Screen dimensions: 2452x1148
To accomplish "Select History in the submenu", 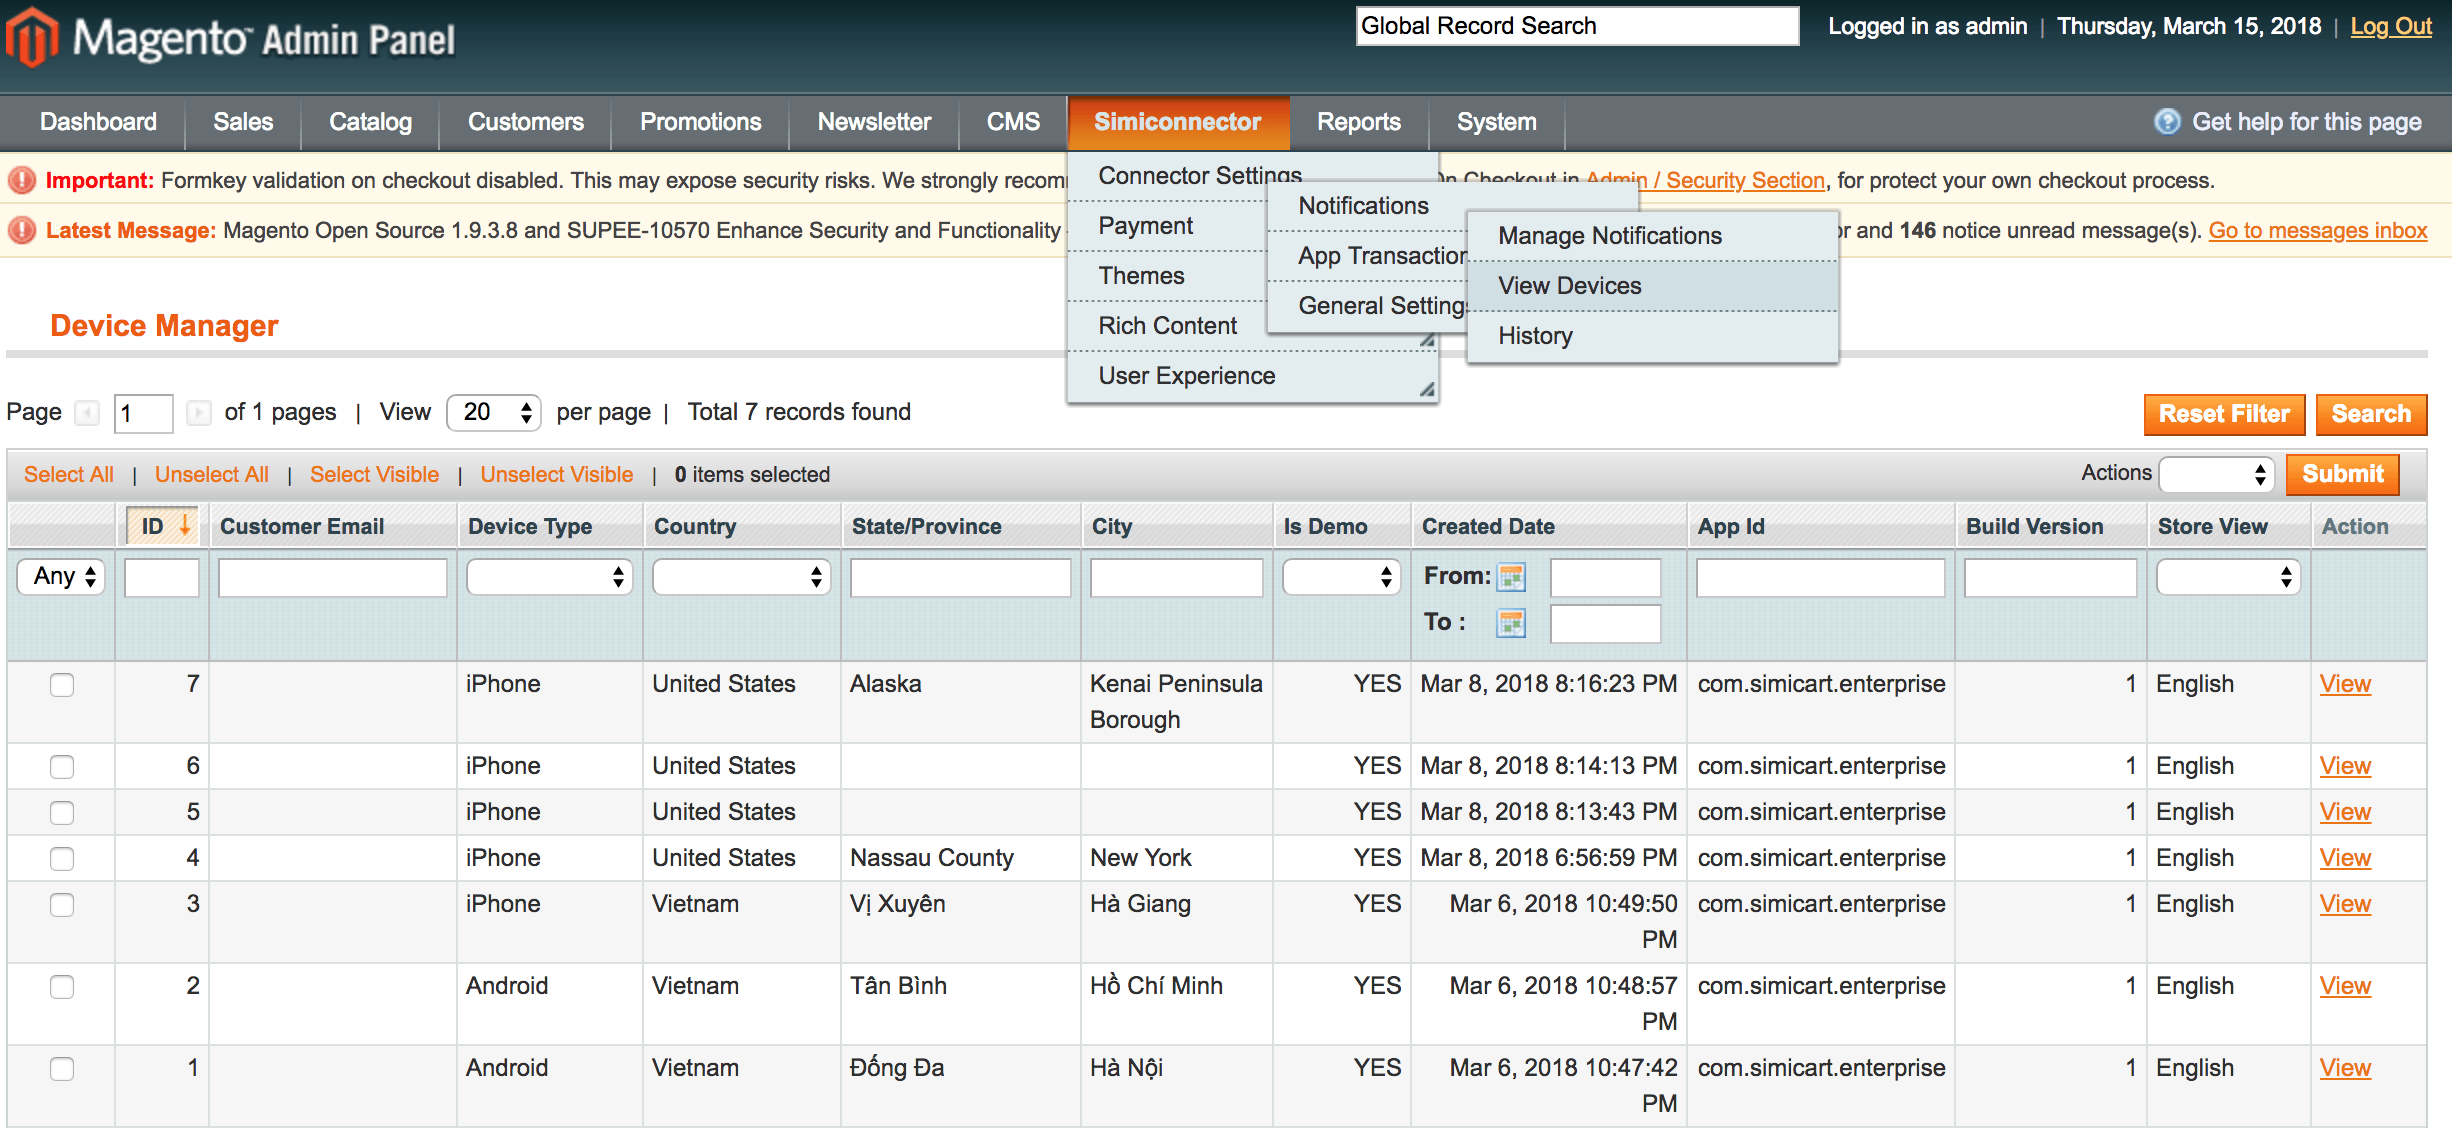I will click(x=1652, y=336).
